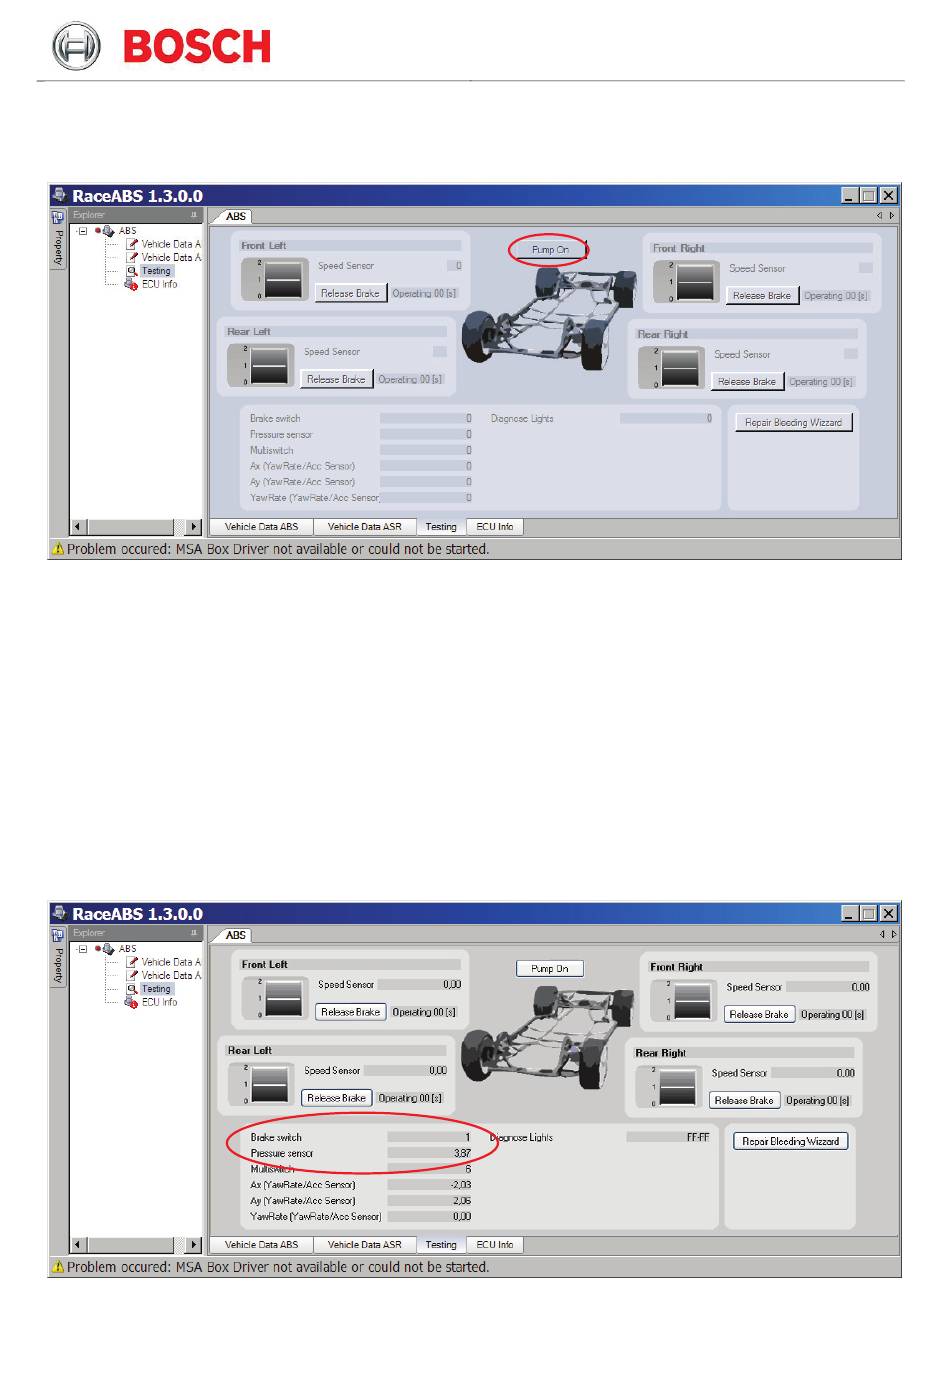Lower Explorer: click ECU Info icon
Image resolution: width=950 pixels, height=1387 pixels.
(131, 1003)
